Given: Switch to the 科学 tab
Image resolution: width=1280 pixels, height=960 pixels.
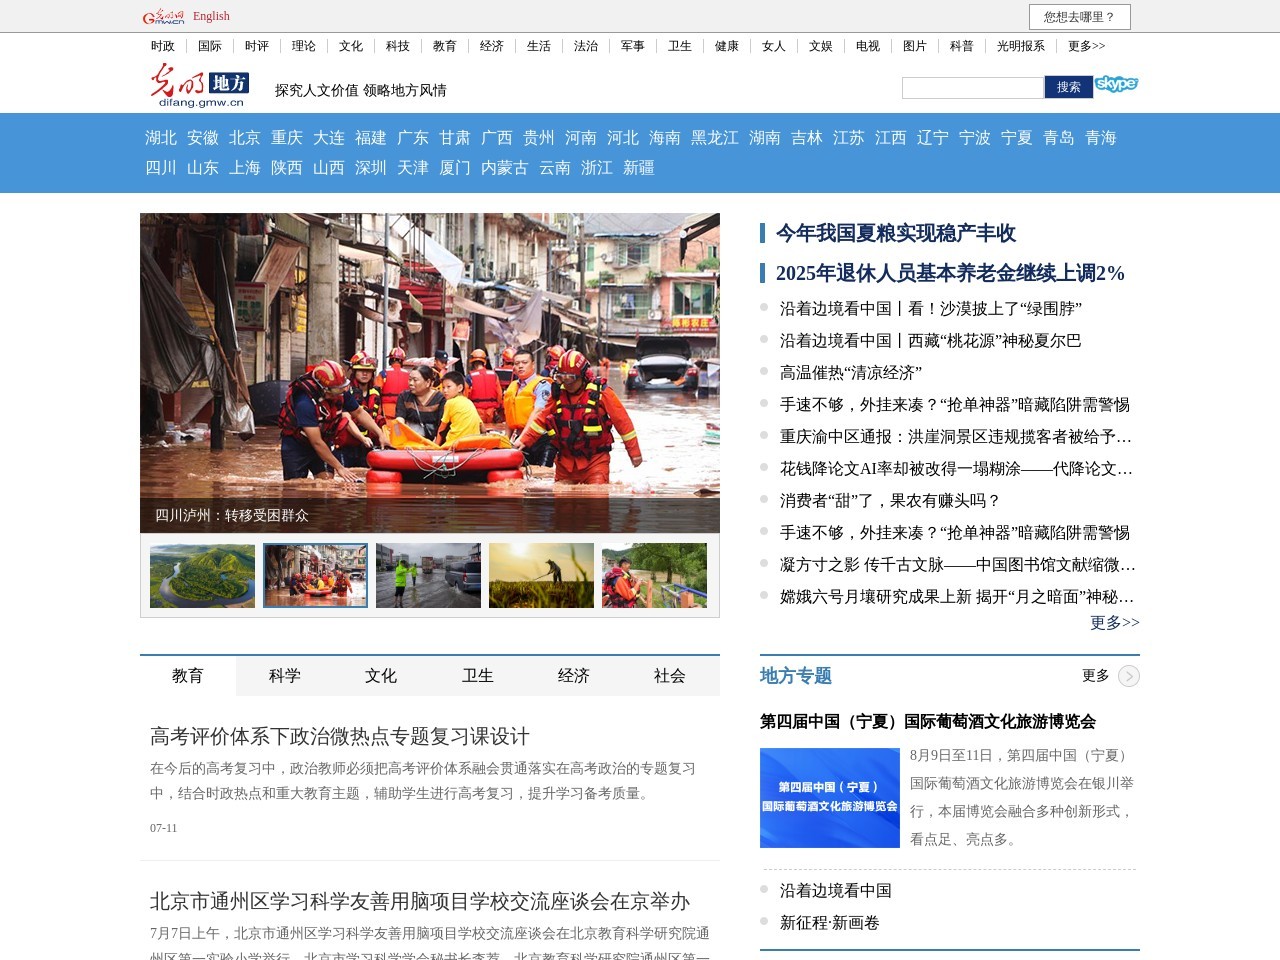Looking at the screenshot, I should point(284,675).
